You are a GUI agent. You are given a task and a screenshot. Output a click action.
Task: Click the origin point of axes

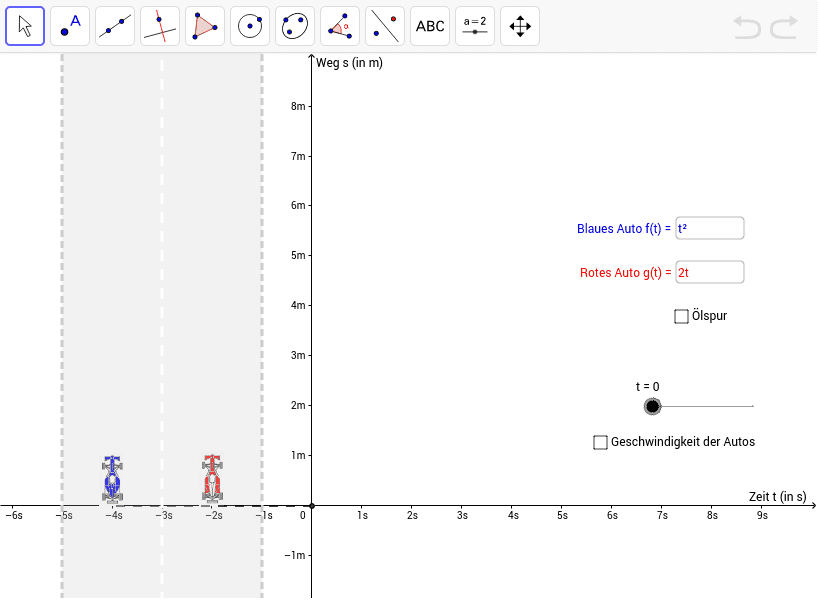point(312,506)
